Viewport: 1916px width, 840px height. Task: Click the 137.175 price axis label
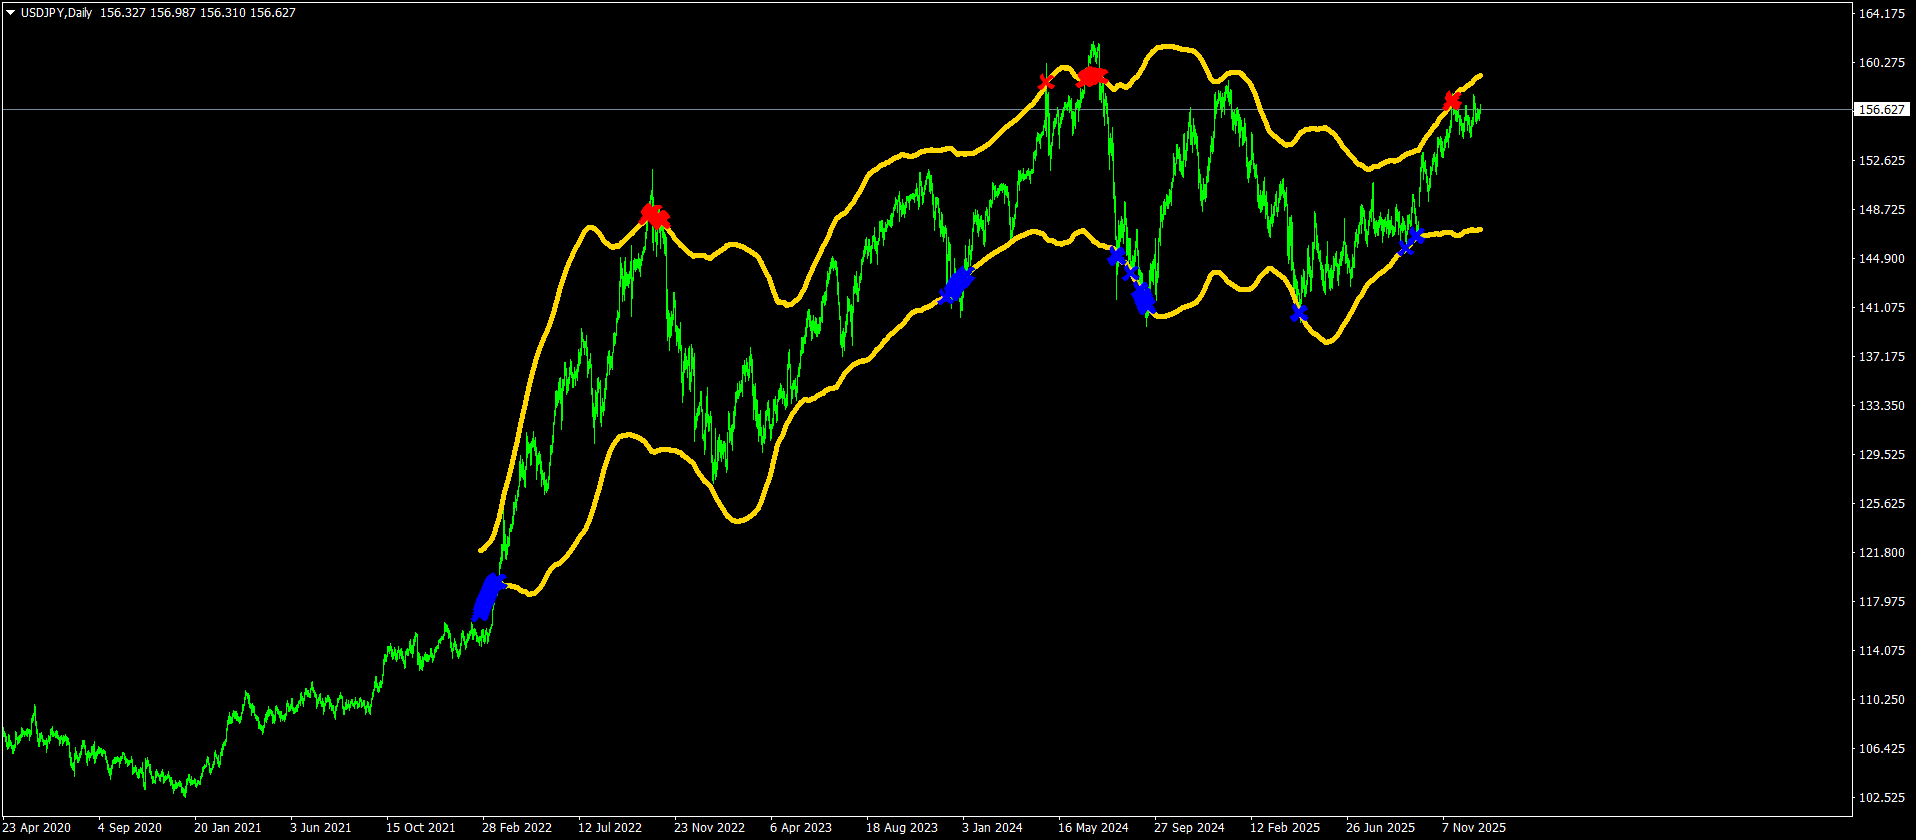point(1880,357)
